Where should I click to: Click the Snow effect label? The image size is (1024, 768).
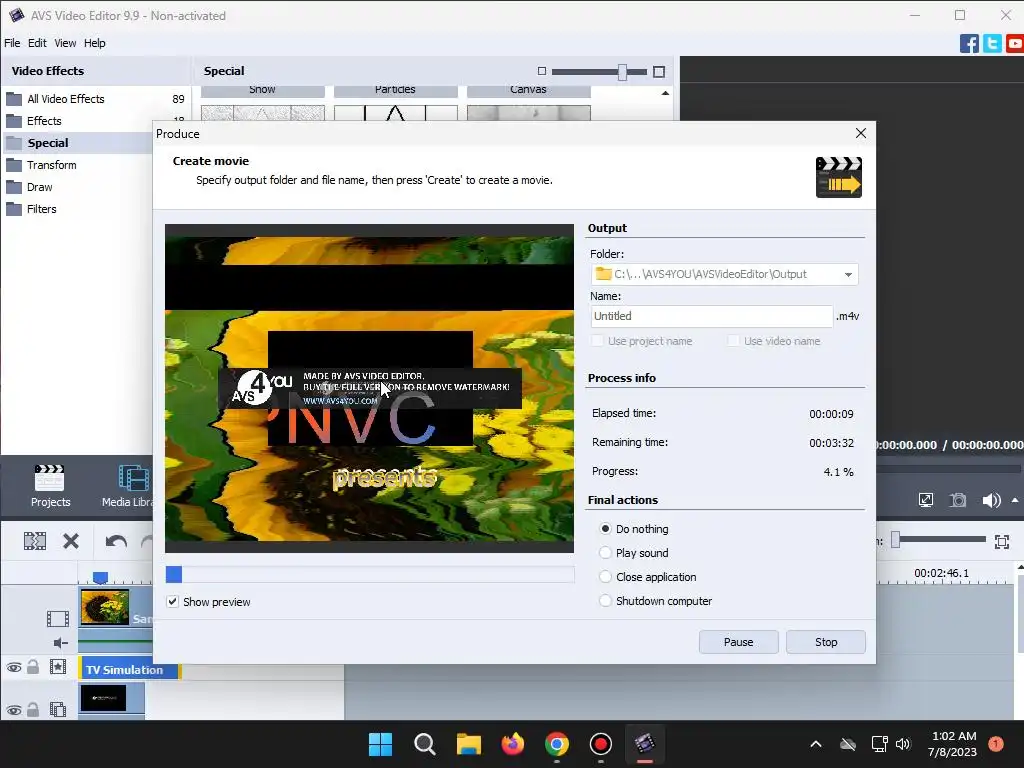coord(263,91)
